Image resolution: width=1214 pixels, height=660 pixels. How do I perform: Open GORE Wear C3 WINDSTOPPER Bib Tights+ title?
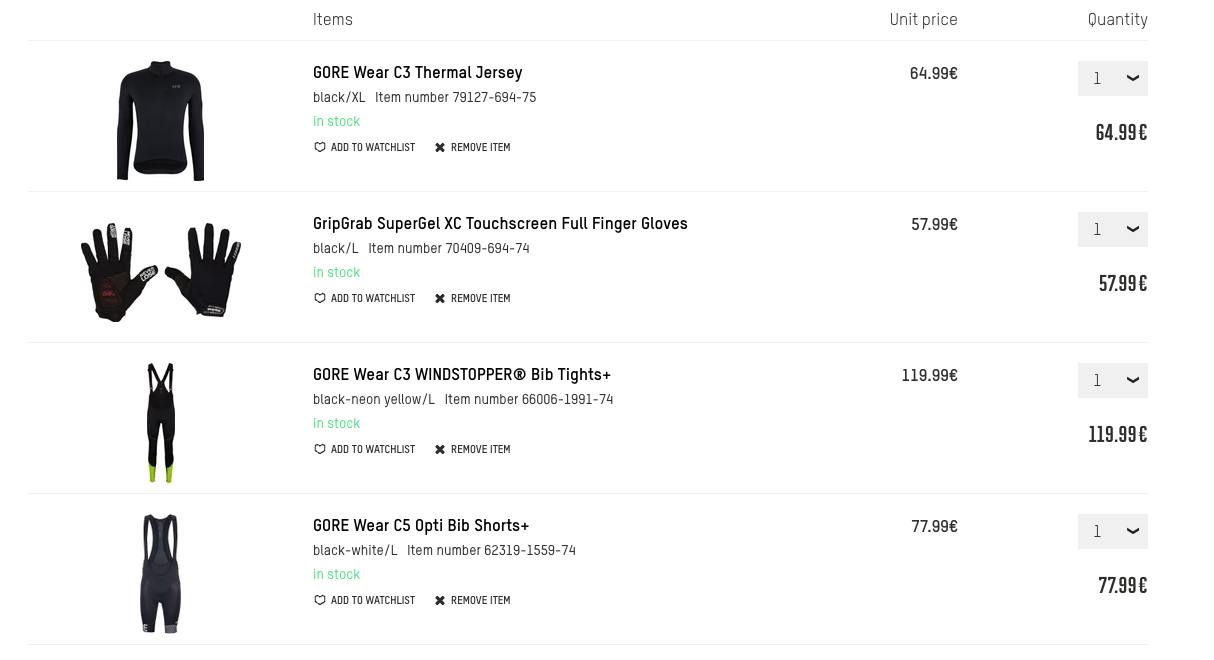(x=461, y=375)
